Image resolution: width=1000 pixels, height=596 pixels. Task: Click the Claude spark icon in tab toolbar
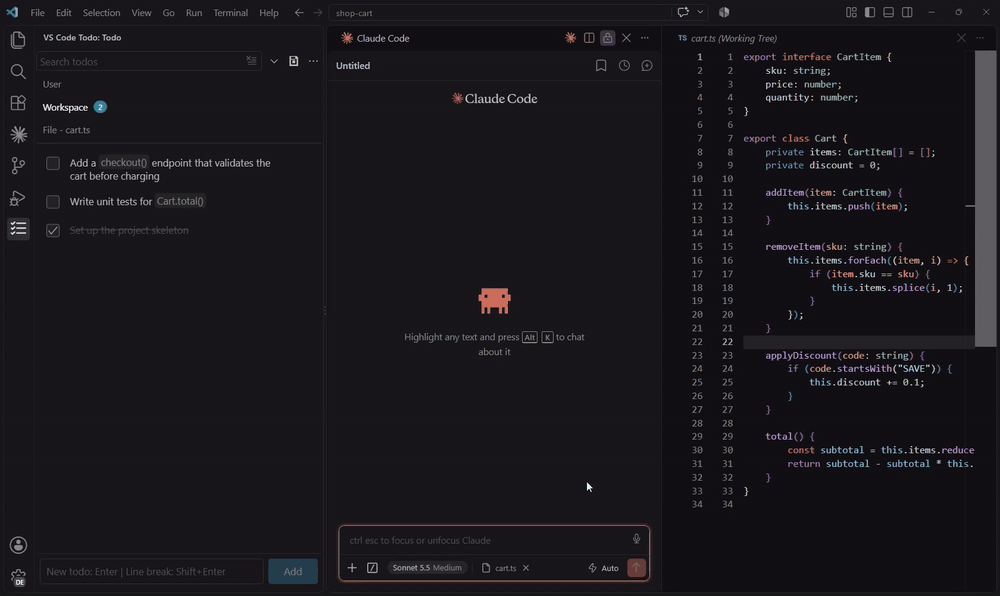[570, 38]
